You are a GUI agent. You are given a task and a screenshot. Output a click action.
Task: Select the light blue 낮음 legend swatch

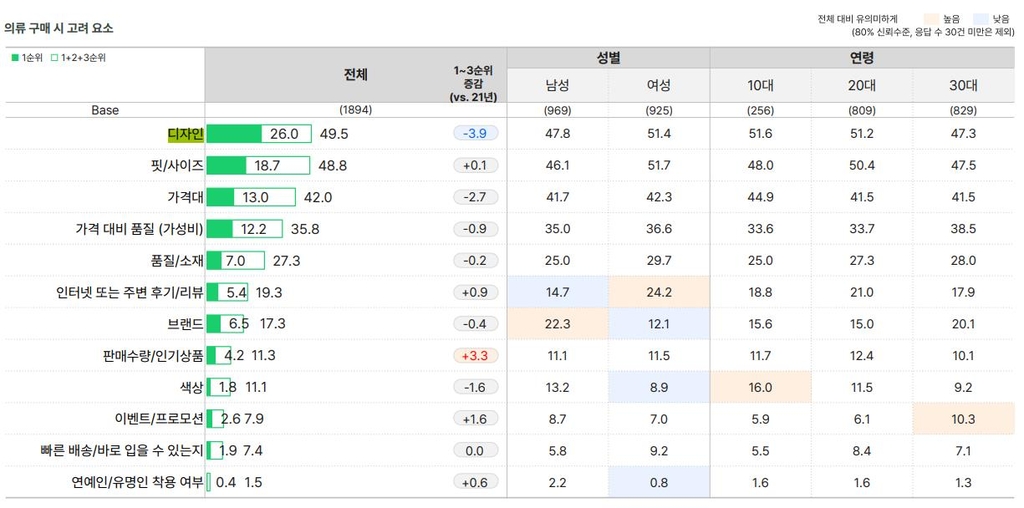(979, 19)
